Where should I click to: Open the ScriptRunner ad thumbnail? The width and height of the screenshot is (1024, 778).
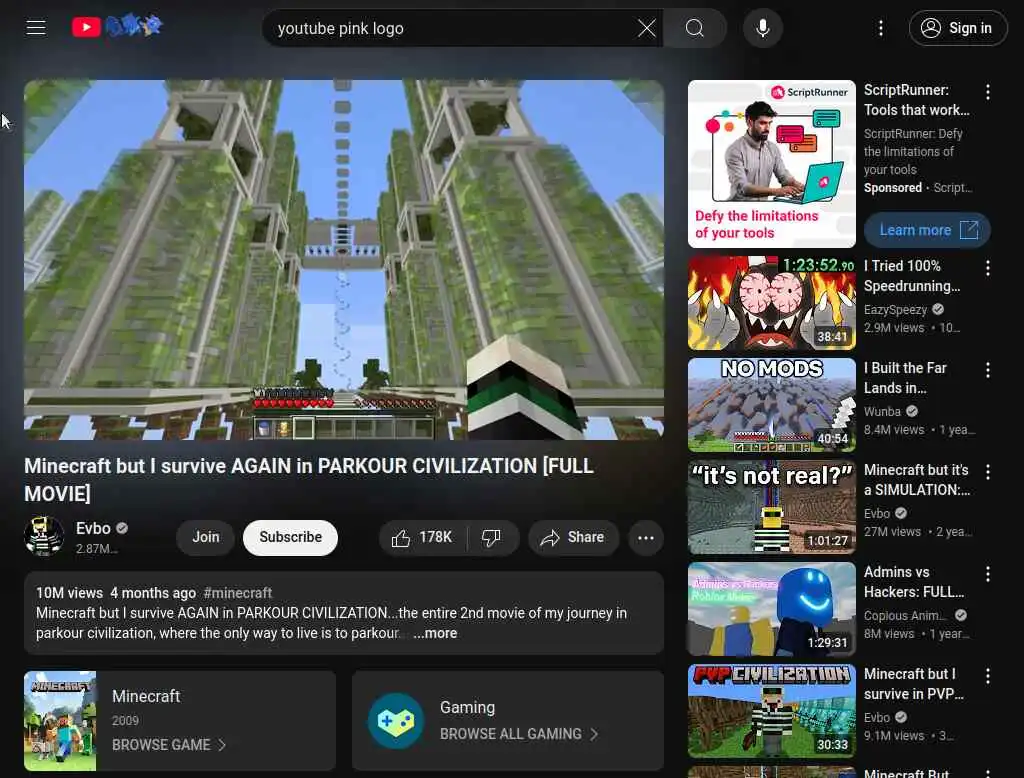tap(771, 164)
